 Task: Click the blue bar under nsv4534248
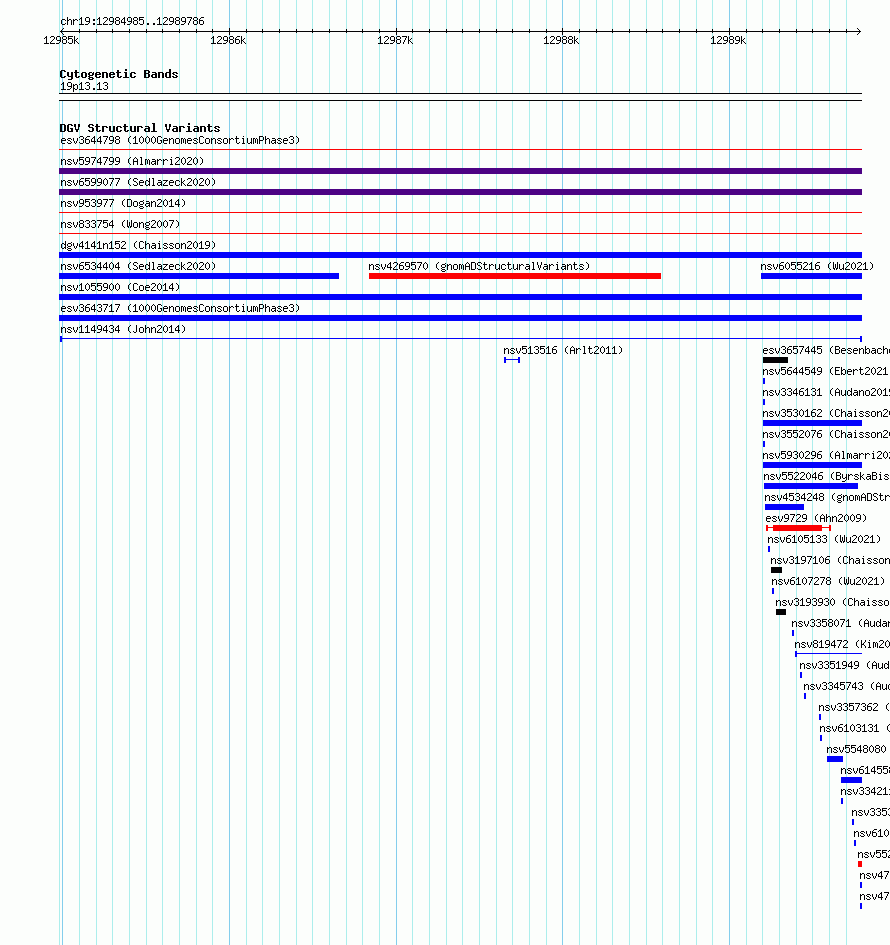tap(784, 507)
